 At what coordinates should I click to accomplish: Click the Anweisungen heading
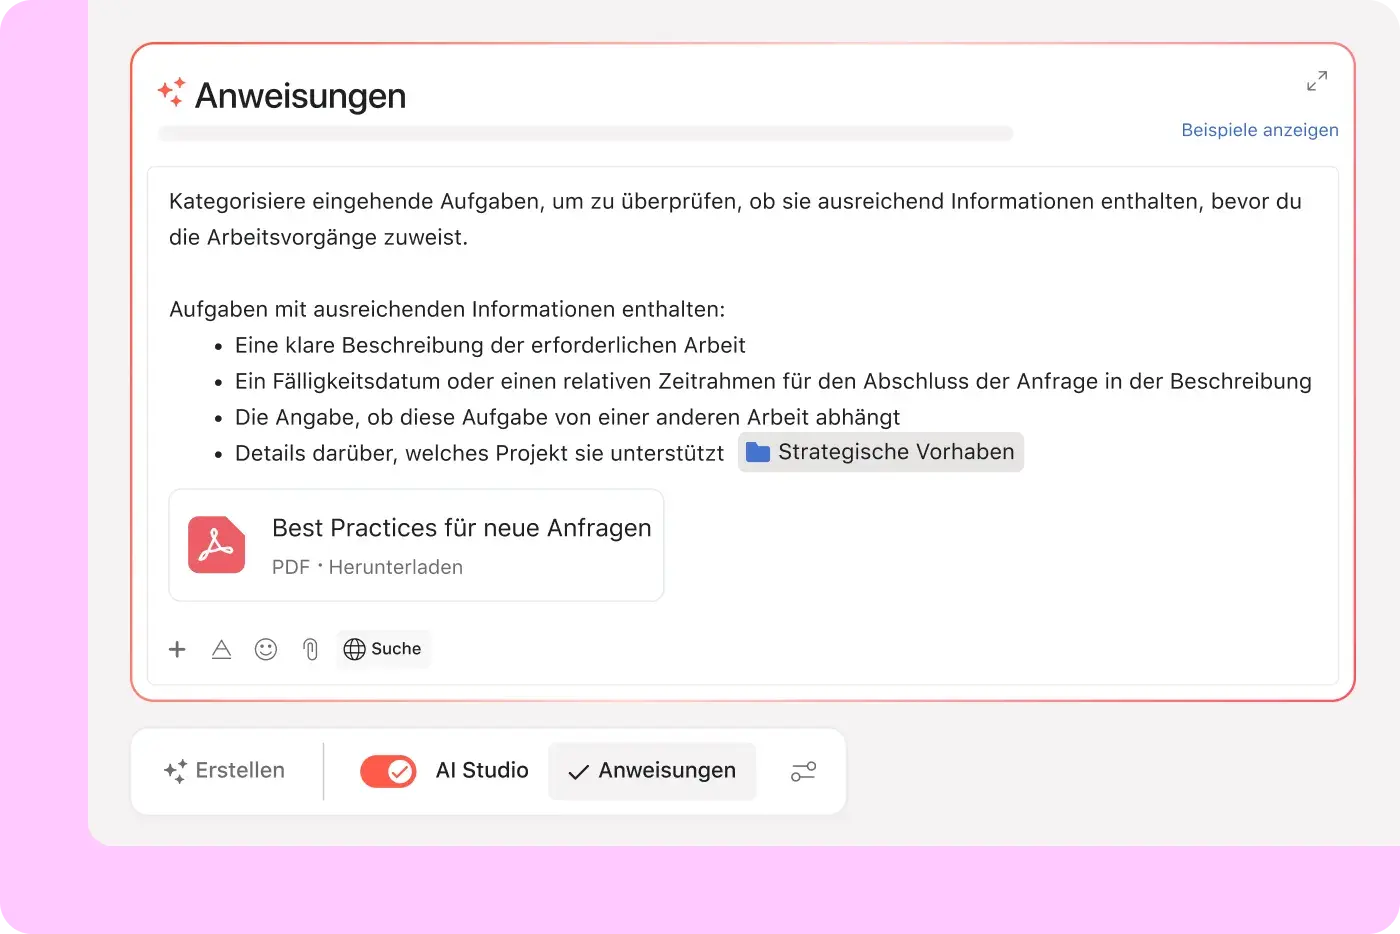[x=301, y=96]
